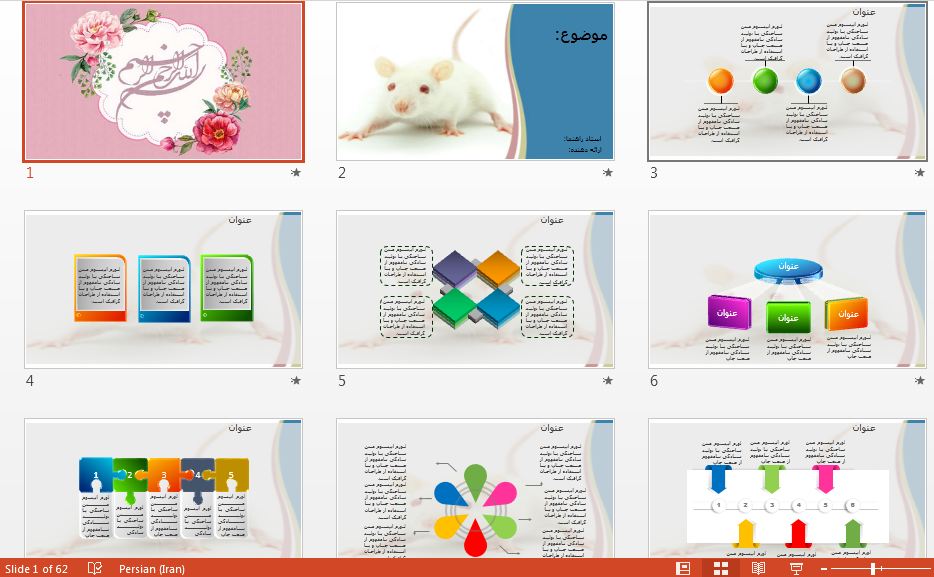
Task: Select slide 1 with floral calligraphy
Action: pyautogui.click(x=163, y=82)
